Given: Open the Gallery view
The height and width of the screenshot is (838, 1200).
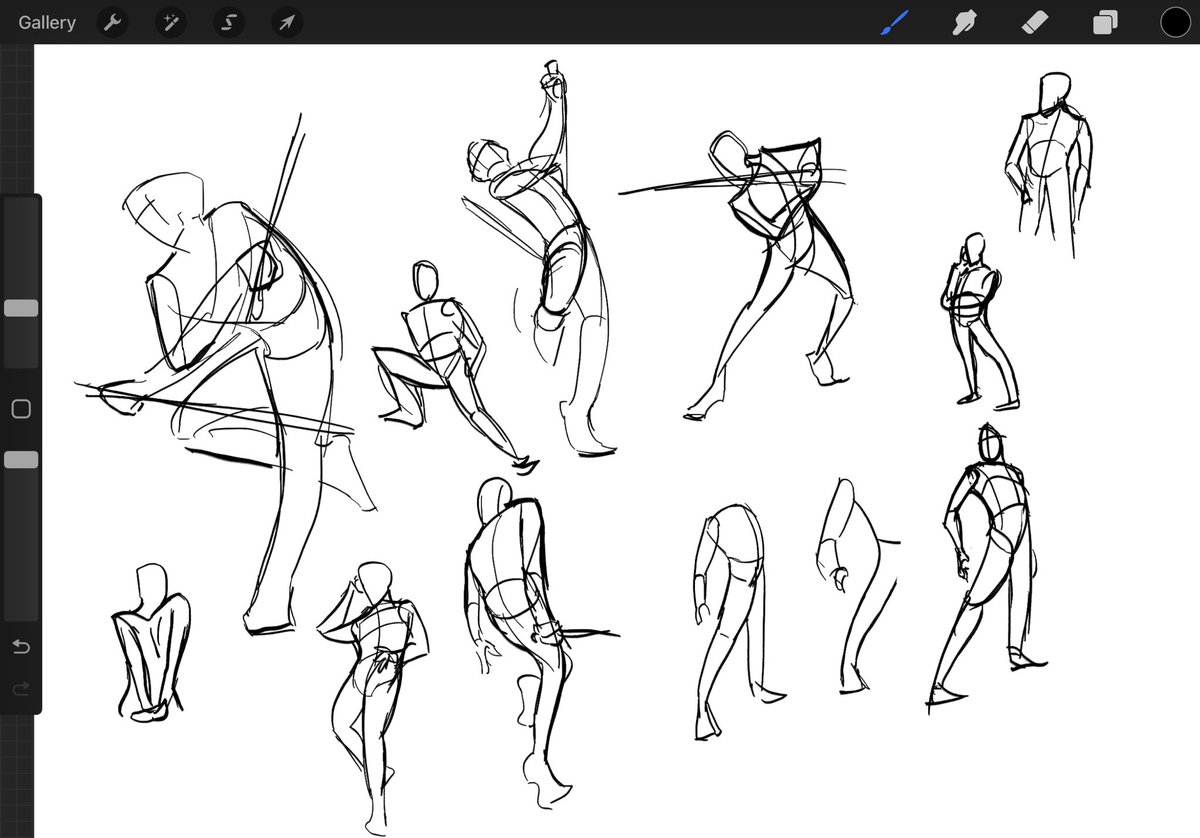Looking at the screenshot, I should [x=47, y=22].
